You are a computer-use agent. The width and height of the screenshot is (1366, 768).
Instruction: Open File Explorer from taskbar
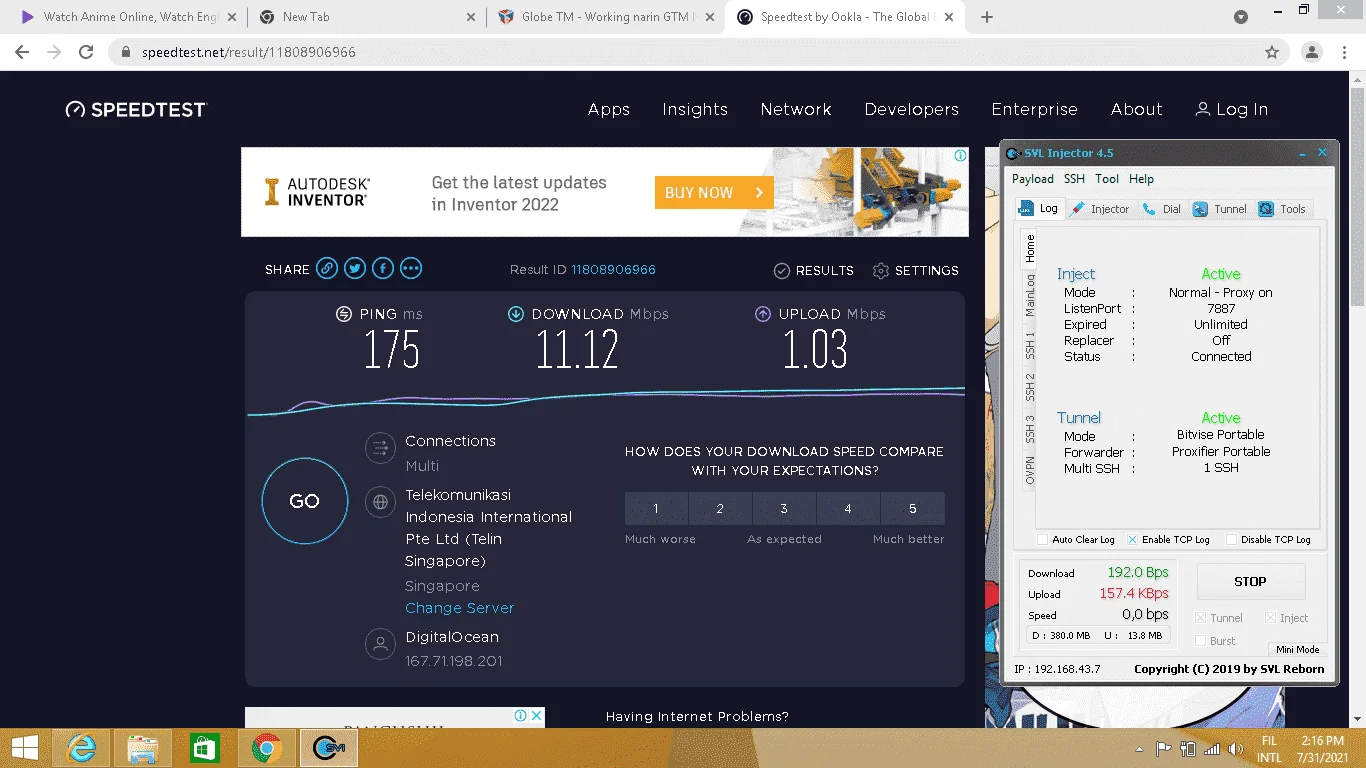(x=143, y=748)
